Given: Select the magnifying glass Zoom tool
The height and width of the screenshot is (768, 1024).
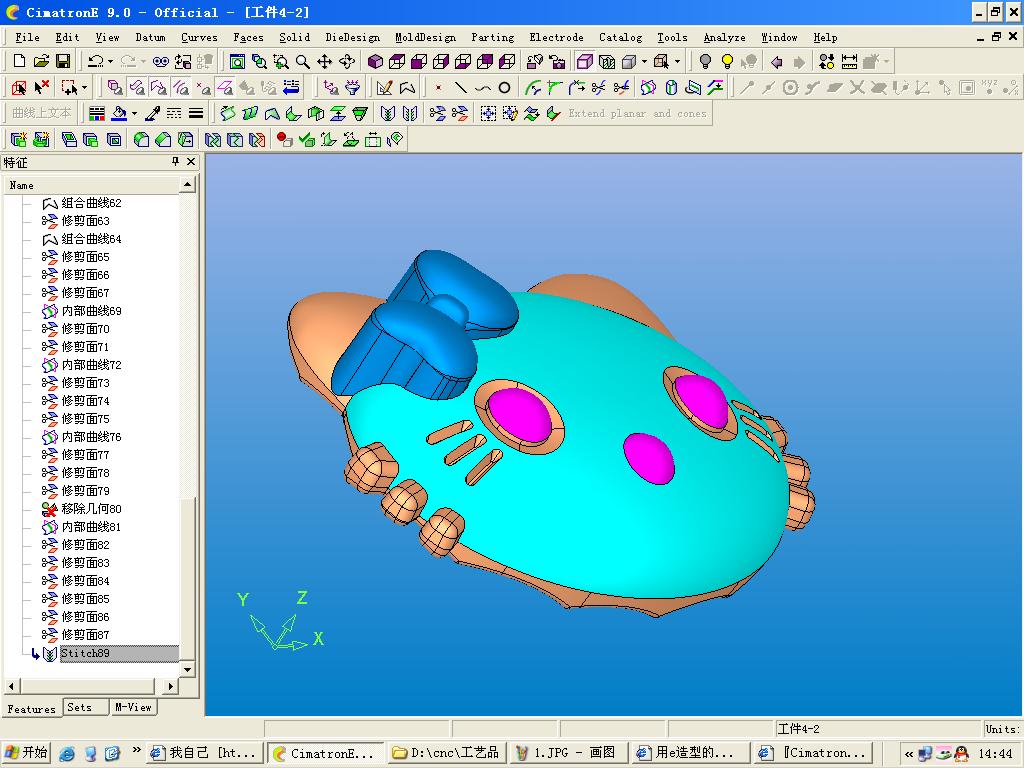Looking at the screenshot, I should click(302, 61).
